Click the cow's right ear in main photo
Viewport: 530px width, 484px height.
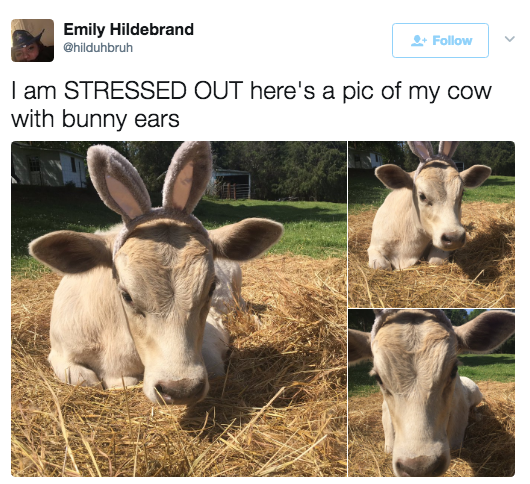[246, 238]
